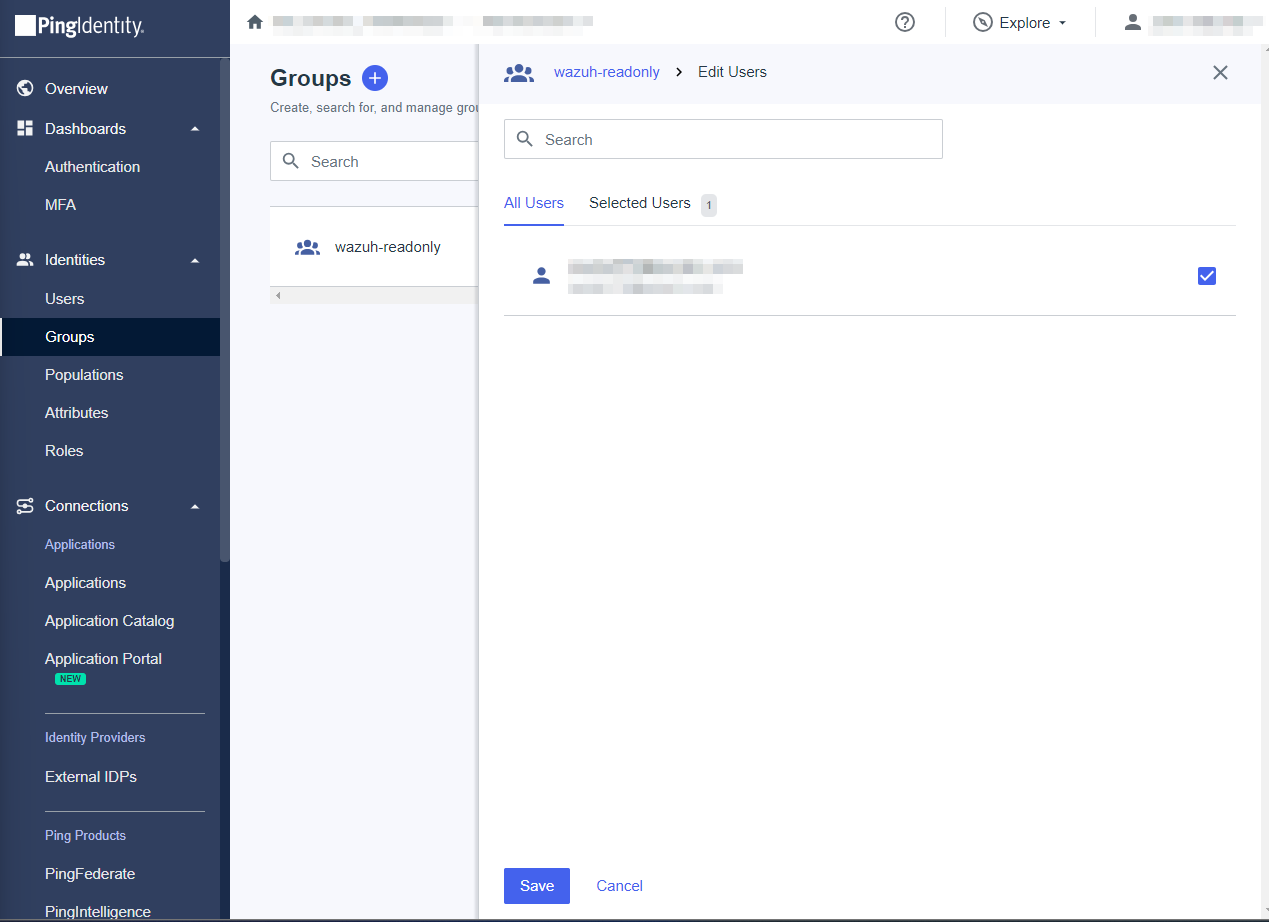Click the Selected Users count badge

[x=709, y=205]
